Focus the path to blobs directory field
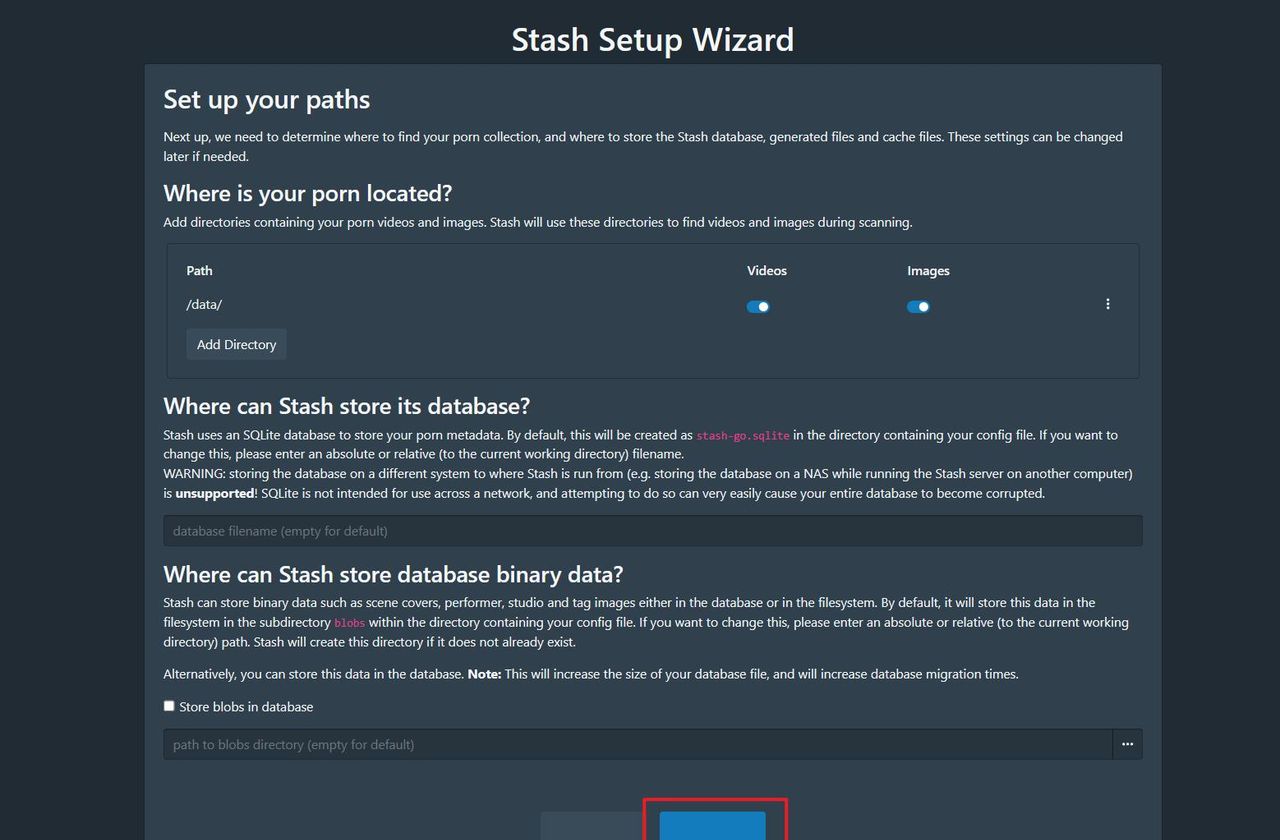Screen dimensions: 1280x840 (x=637, y=744)
